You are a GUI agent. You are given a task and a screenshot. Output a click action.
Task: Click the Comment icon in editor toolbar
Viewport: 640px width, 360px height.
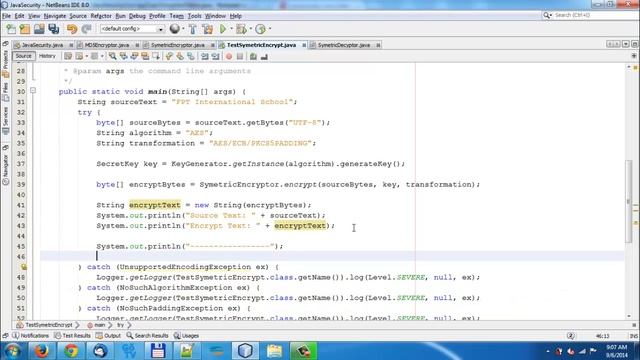(253, 56)
